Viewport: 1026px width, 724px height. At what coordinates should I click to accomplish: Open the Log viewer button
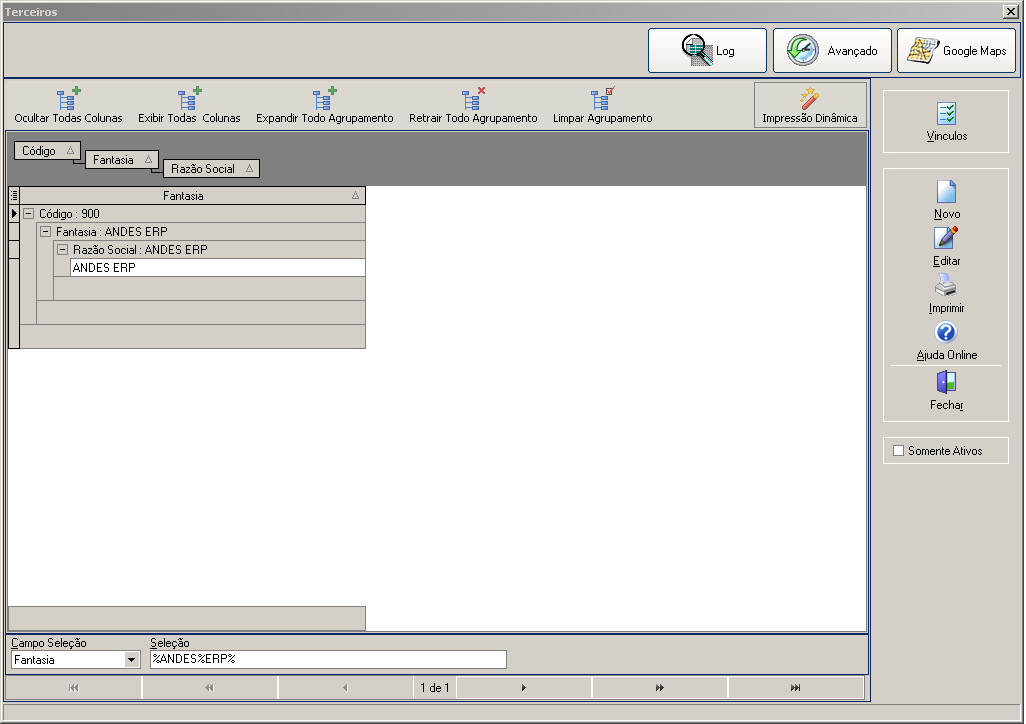pos(707,50)
